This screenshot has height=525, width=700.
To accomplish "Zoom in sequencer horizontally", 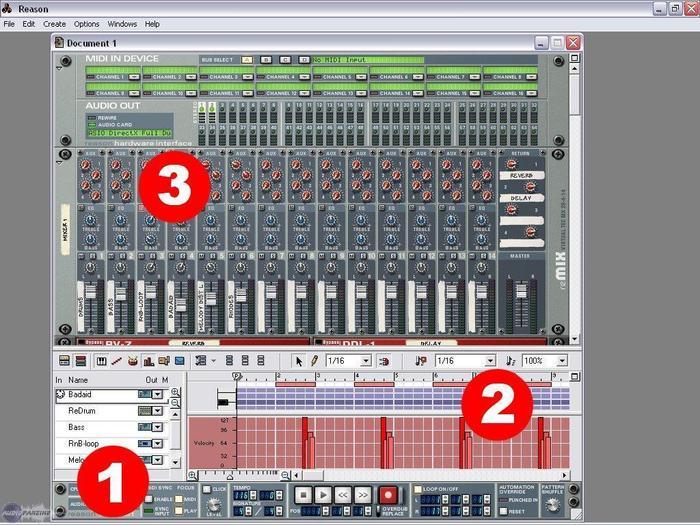I will click(192, 476).
